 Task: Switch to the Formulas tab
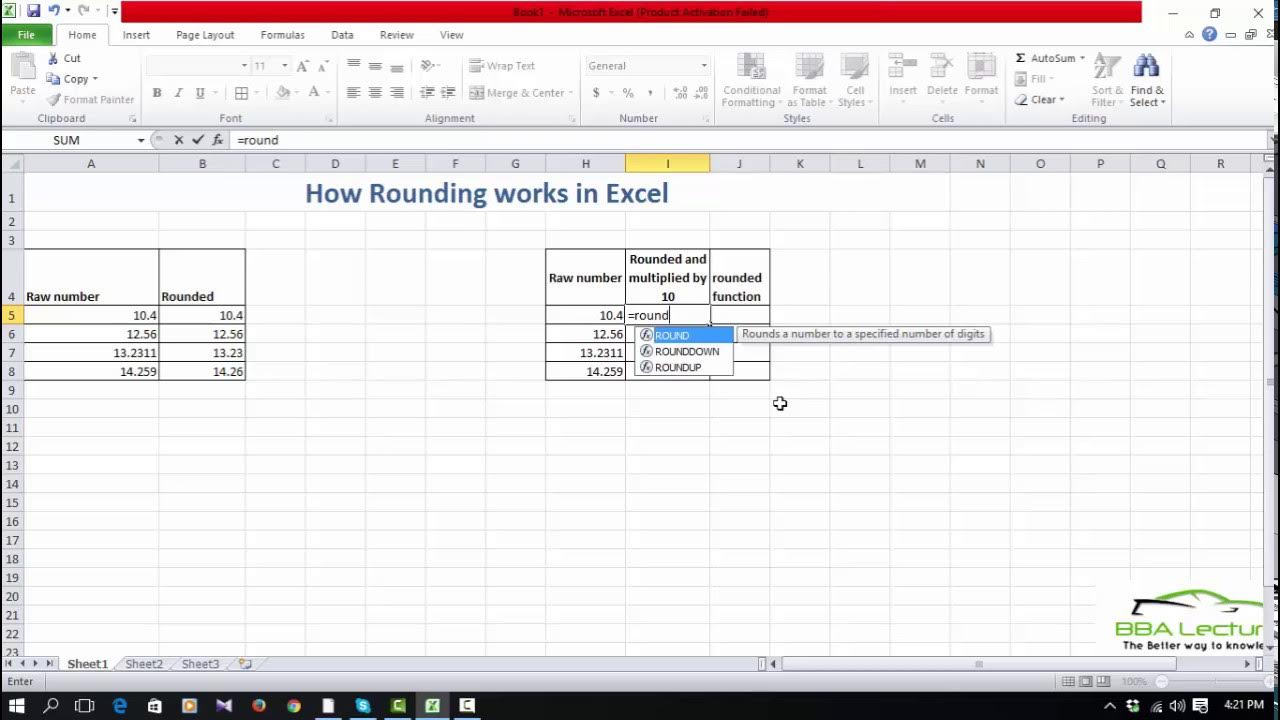(x=282, y=35)
